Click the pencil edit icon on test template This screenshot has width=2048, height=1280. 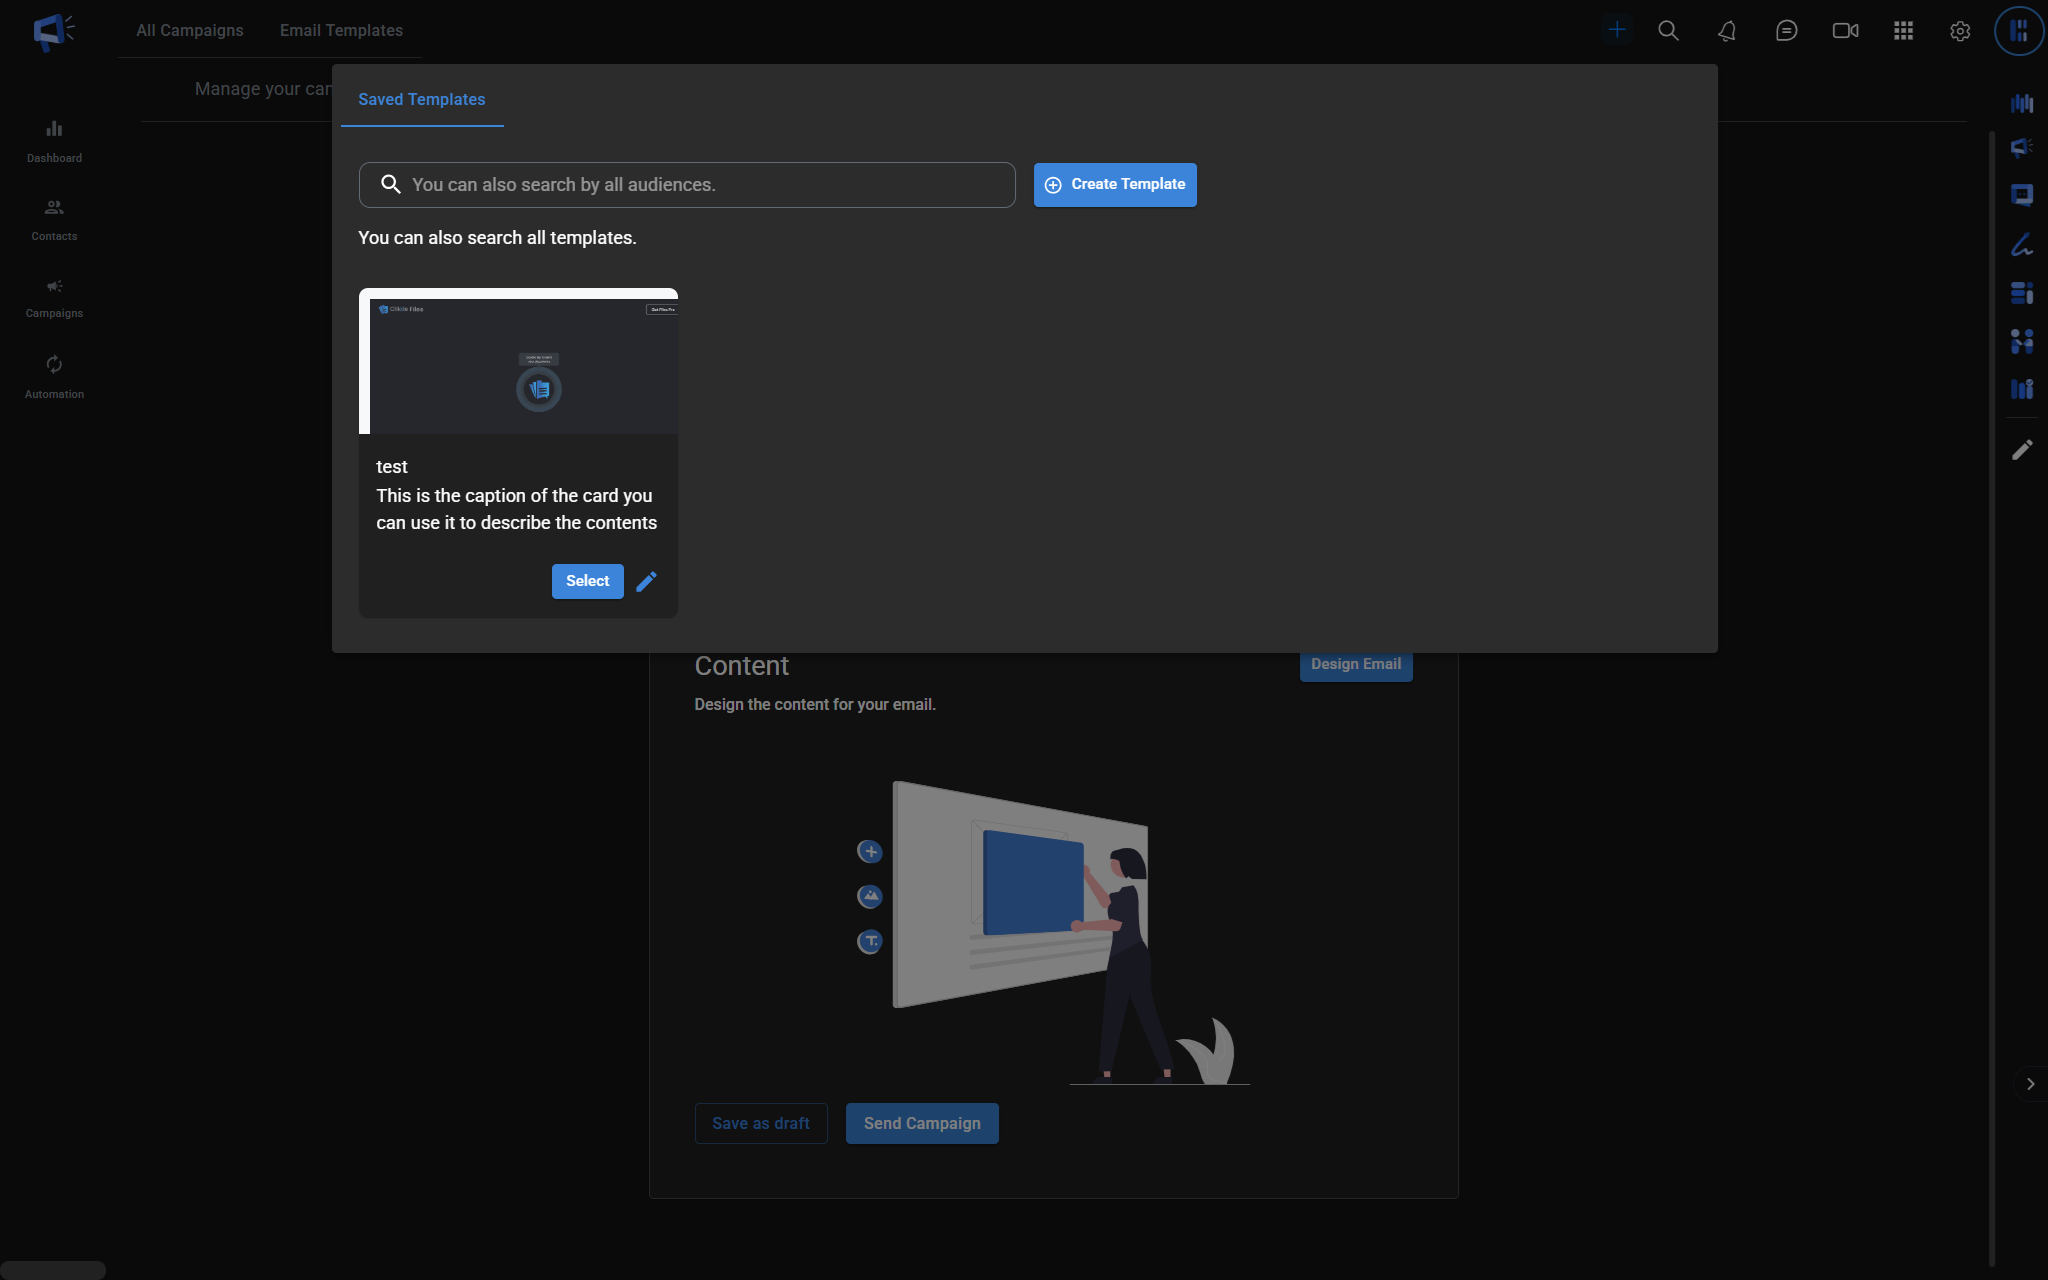coord(646,581)
